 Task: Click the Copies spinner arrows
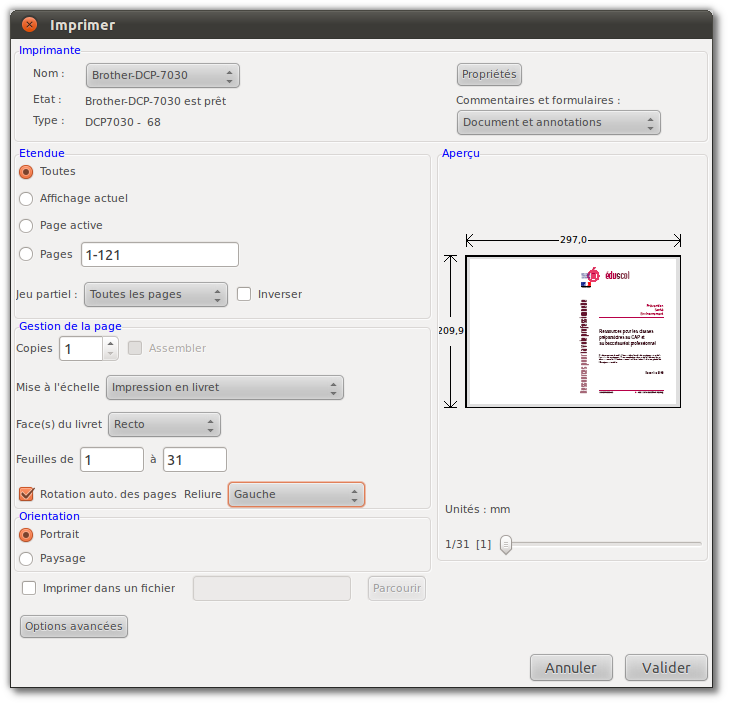click(111, 348)
